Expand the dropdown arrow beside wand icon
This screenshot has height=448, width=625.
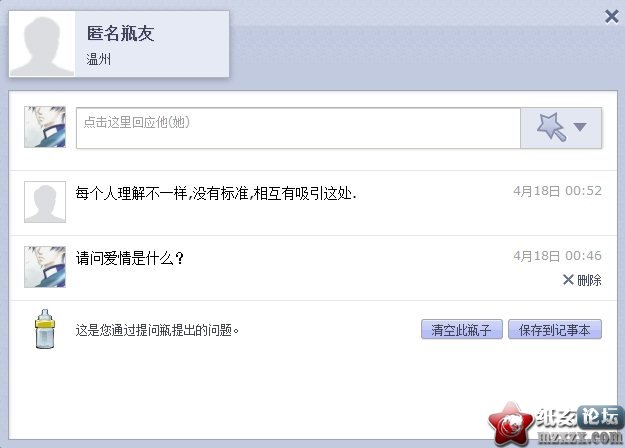tap(580, 127)
